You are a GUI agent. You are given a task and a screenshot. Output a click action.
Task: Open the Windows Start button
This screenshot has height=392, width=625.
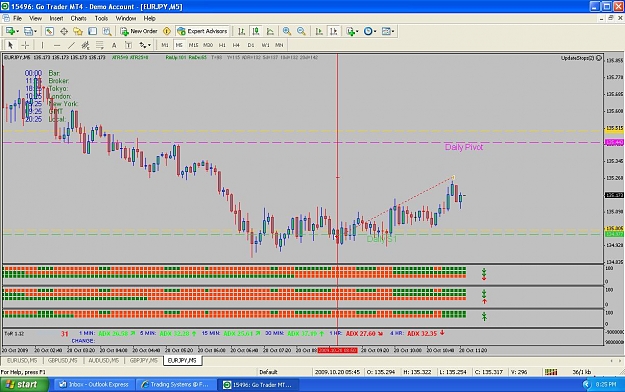[x=24, y=384]
